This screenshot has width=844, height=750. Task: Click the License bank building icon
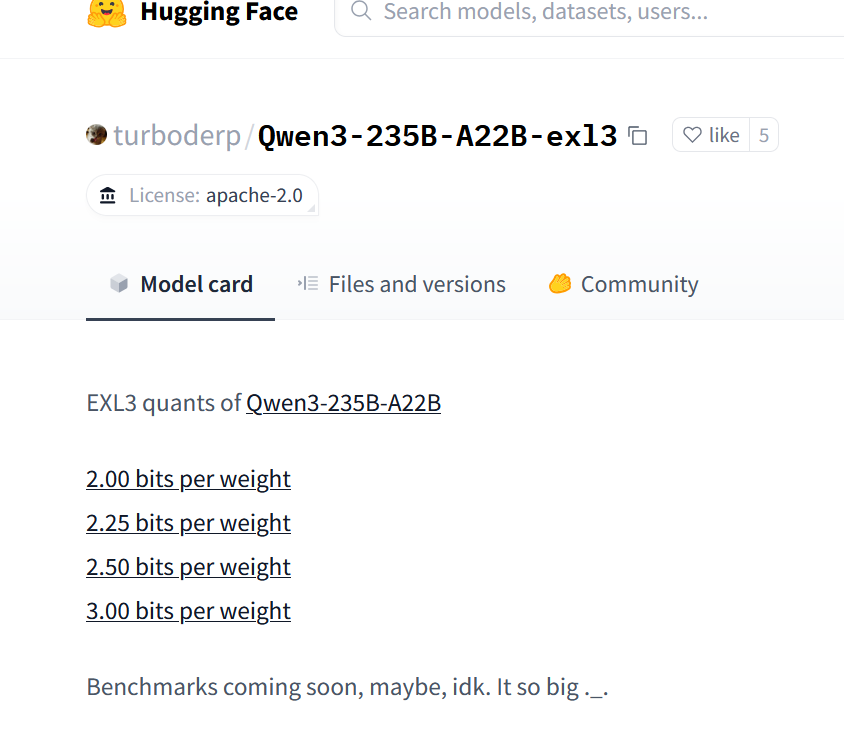pyautogui.click(x=108, y=195)
